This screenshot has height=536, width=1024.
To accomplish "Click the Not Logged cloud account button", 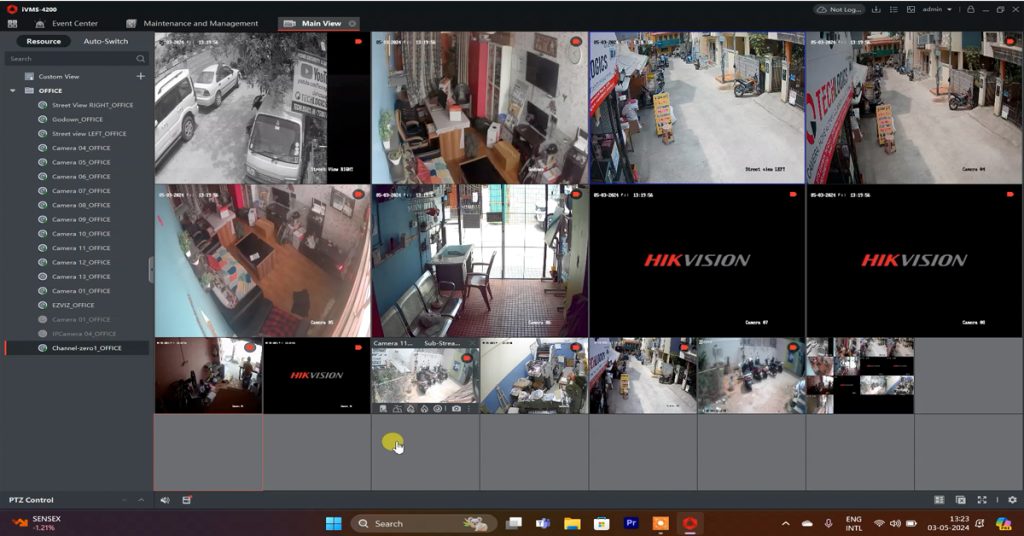I will pyautogui.click(x=838, y=9).
